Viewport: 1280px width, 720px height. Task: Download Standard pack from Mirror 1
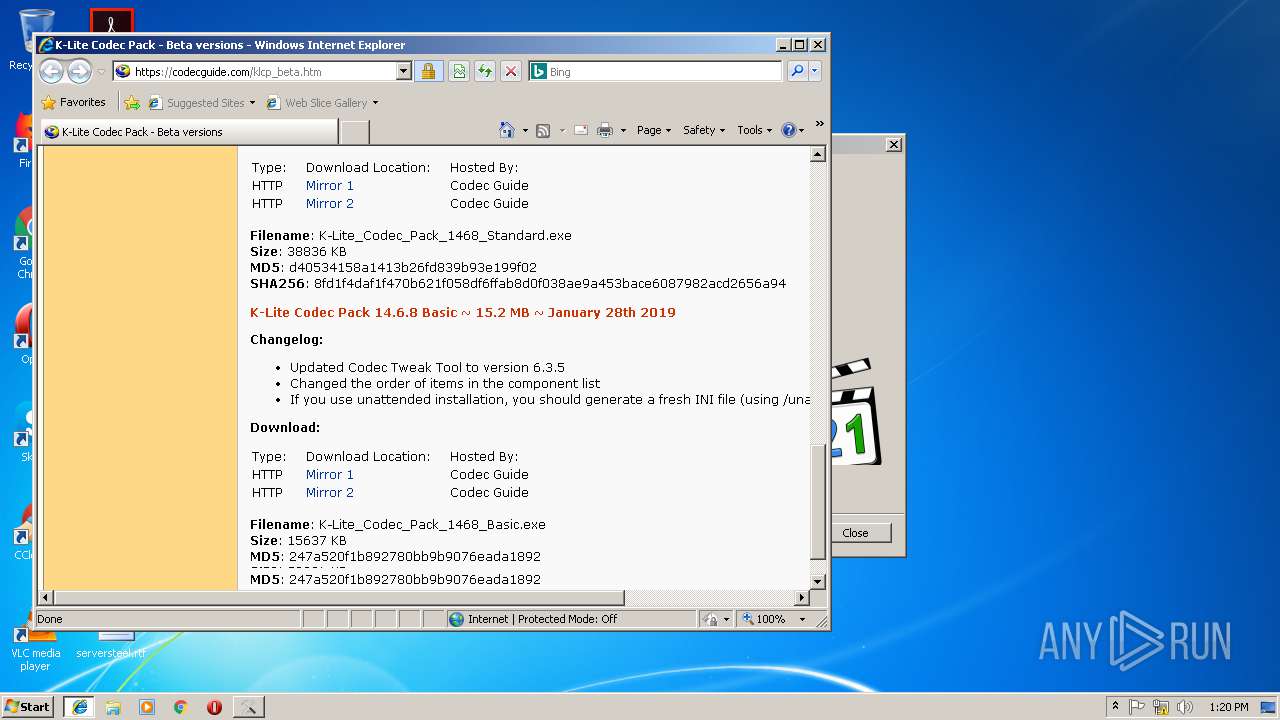(330, 186)
